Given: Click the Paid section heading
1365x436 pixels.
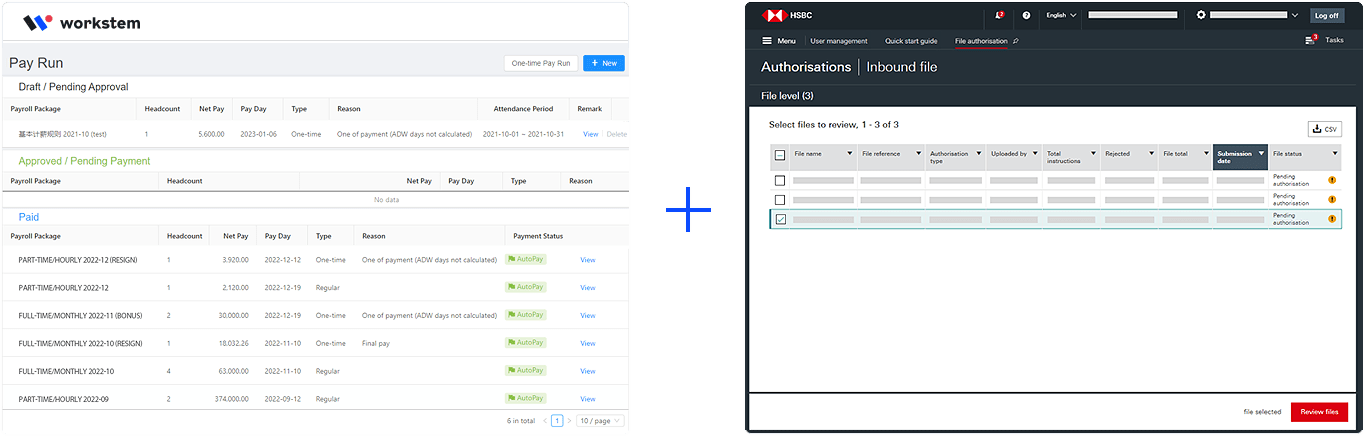Looking at the screenshot, I should coord(29,217).
